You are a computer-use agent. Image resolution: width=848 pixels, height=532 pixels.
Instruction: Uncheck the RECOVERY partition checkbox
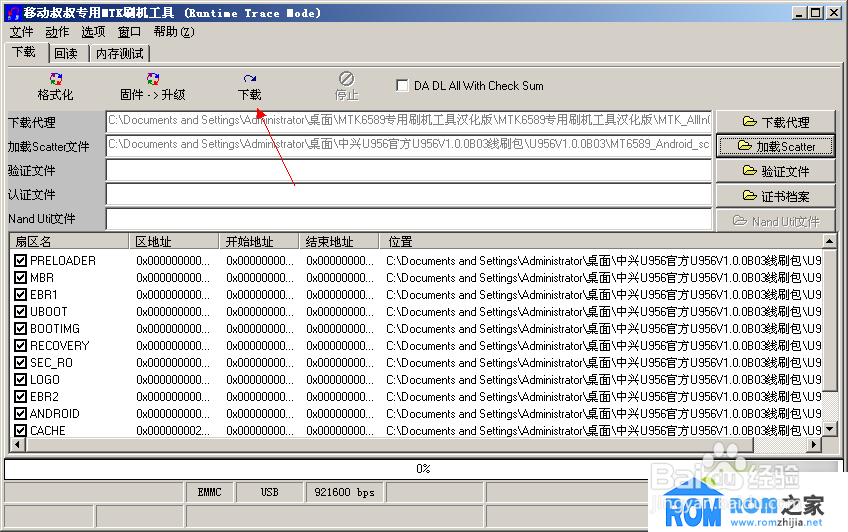coord(21,345)
